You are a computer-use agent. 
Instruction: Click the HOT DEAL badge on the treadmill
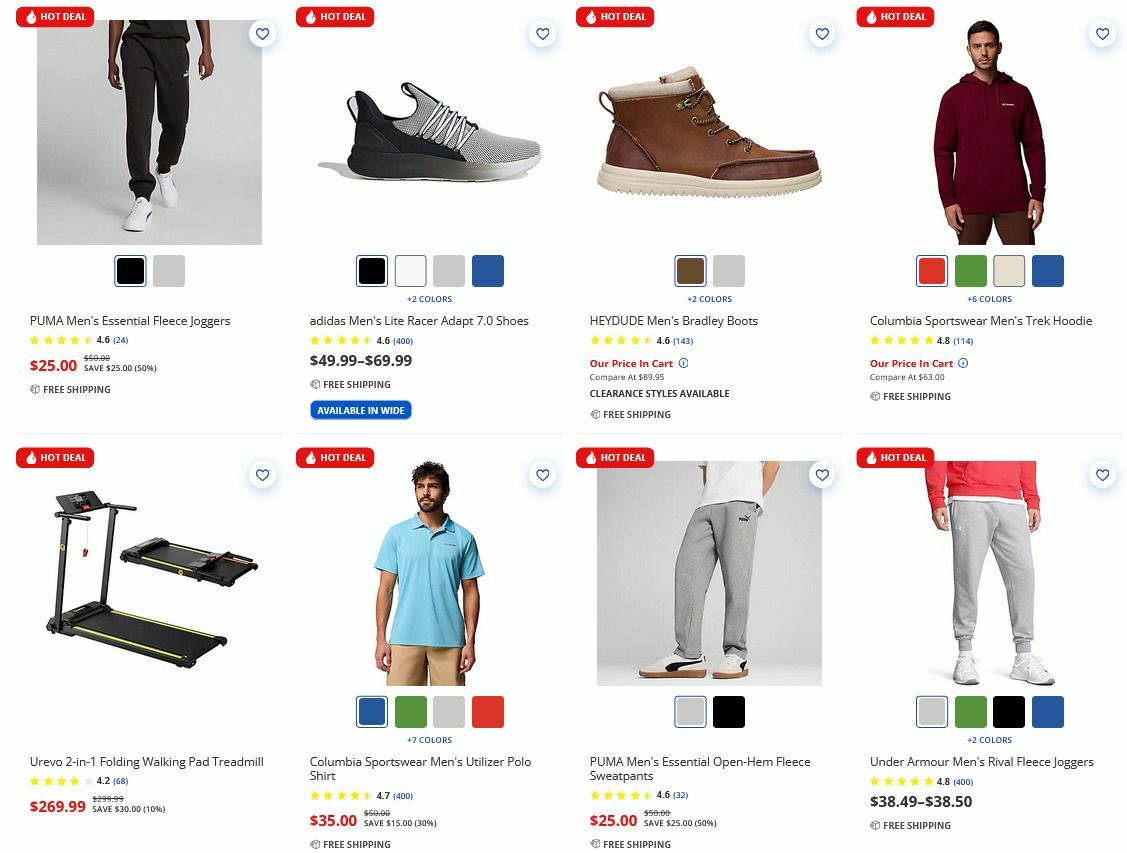(x=55, y=457)
